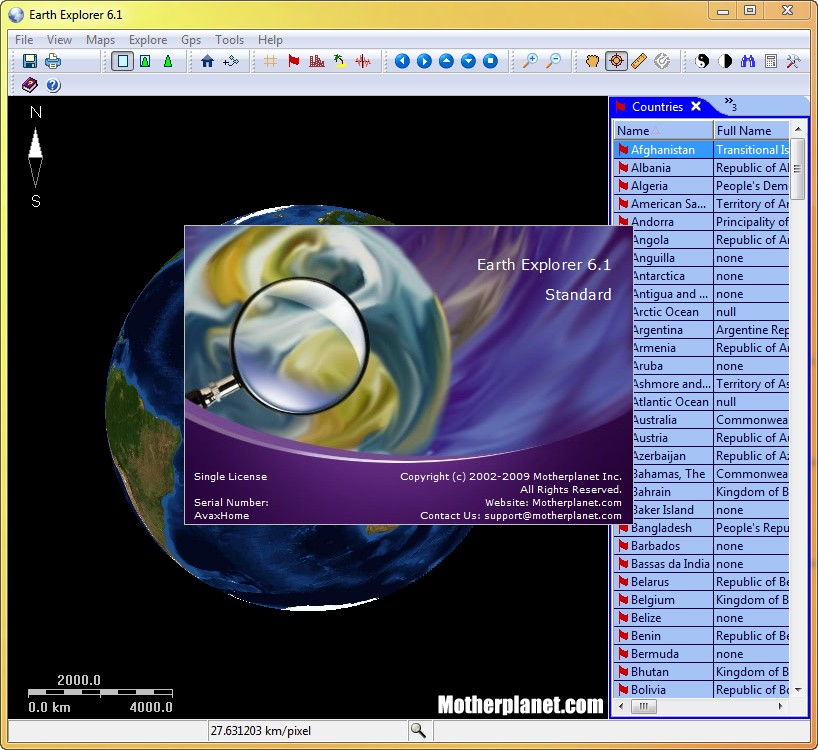Screen dimensions: 818x750
Task: Close the Countries tab with X
Action: 696,106
